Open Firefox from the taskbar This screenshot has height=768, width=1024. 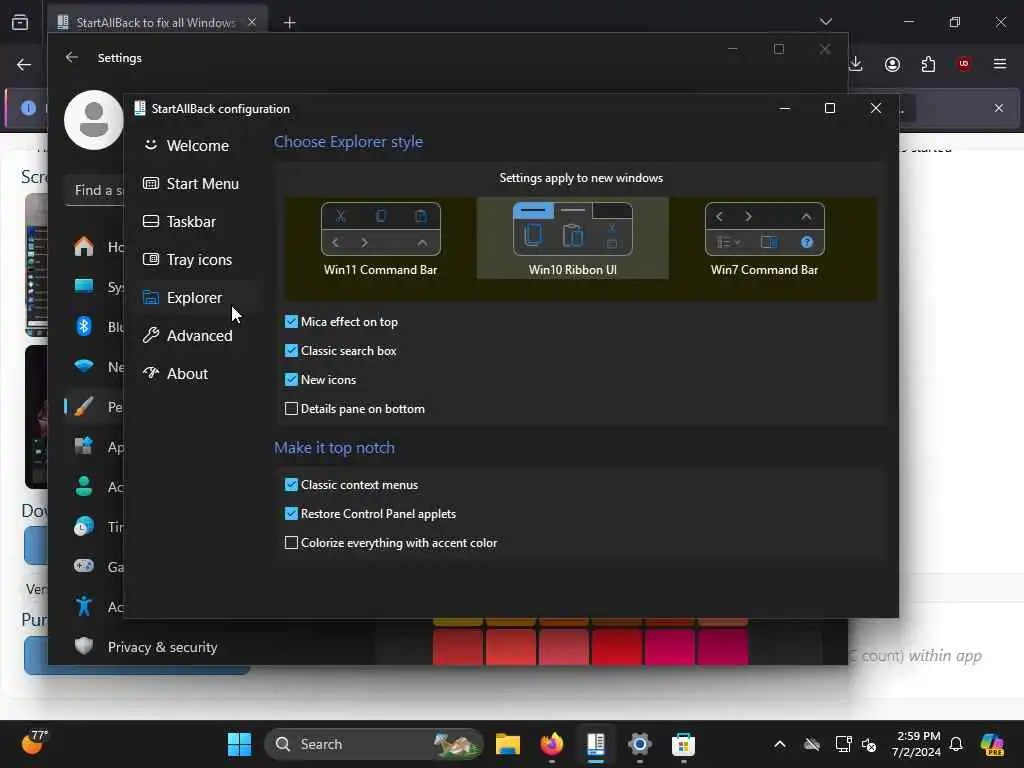[x=552, y=744]
